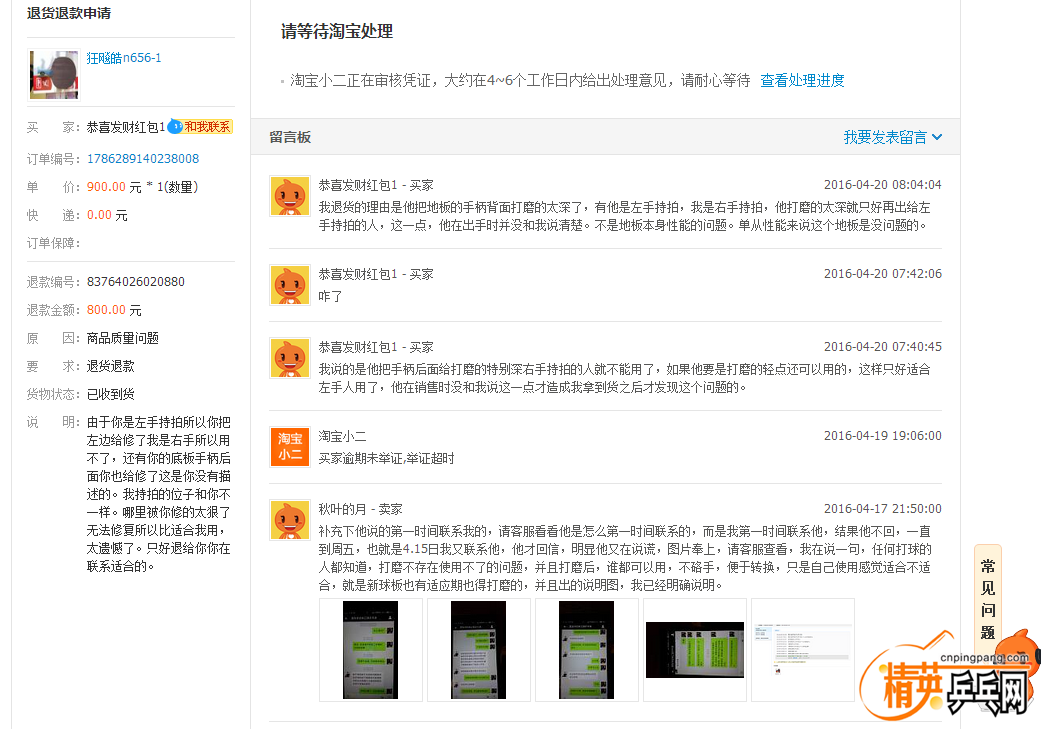Click the 请等待淘宝处理 heading
Image resolution: width=1041 pixels, height=729 pixels.
tap(337, 31)
